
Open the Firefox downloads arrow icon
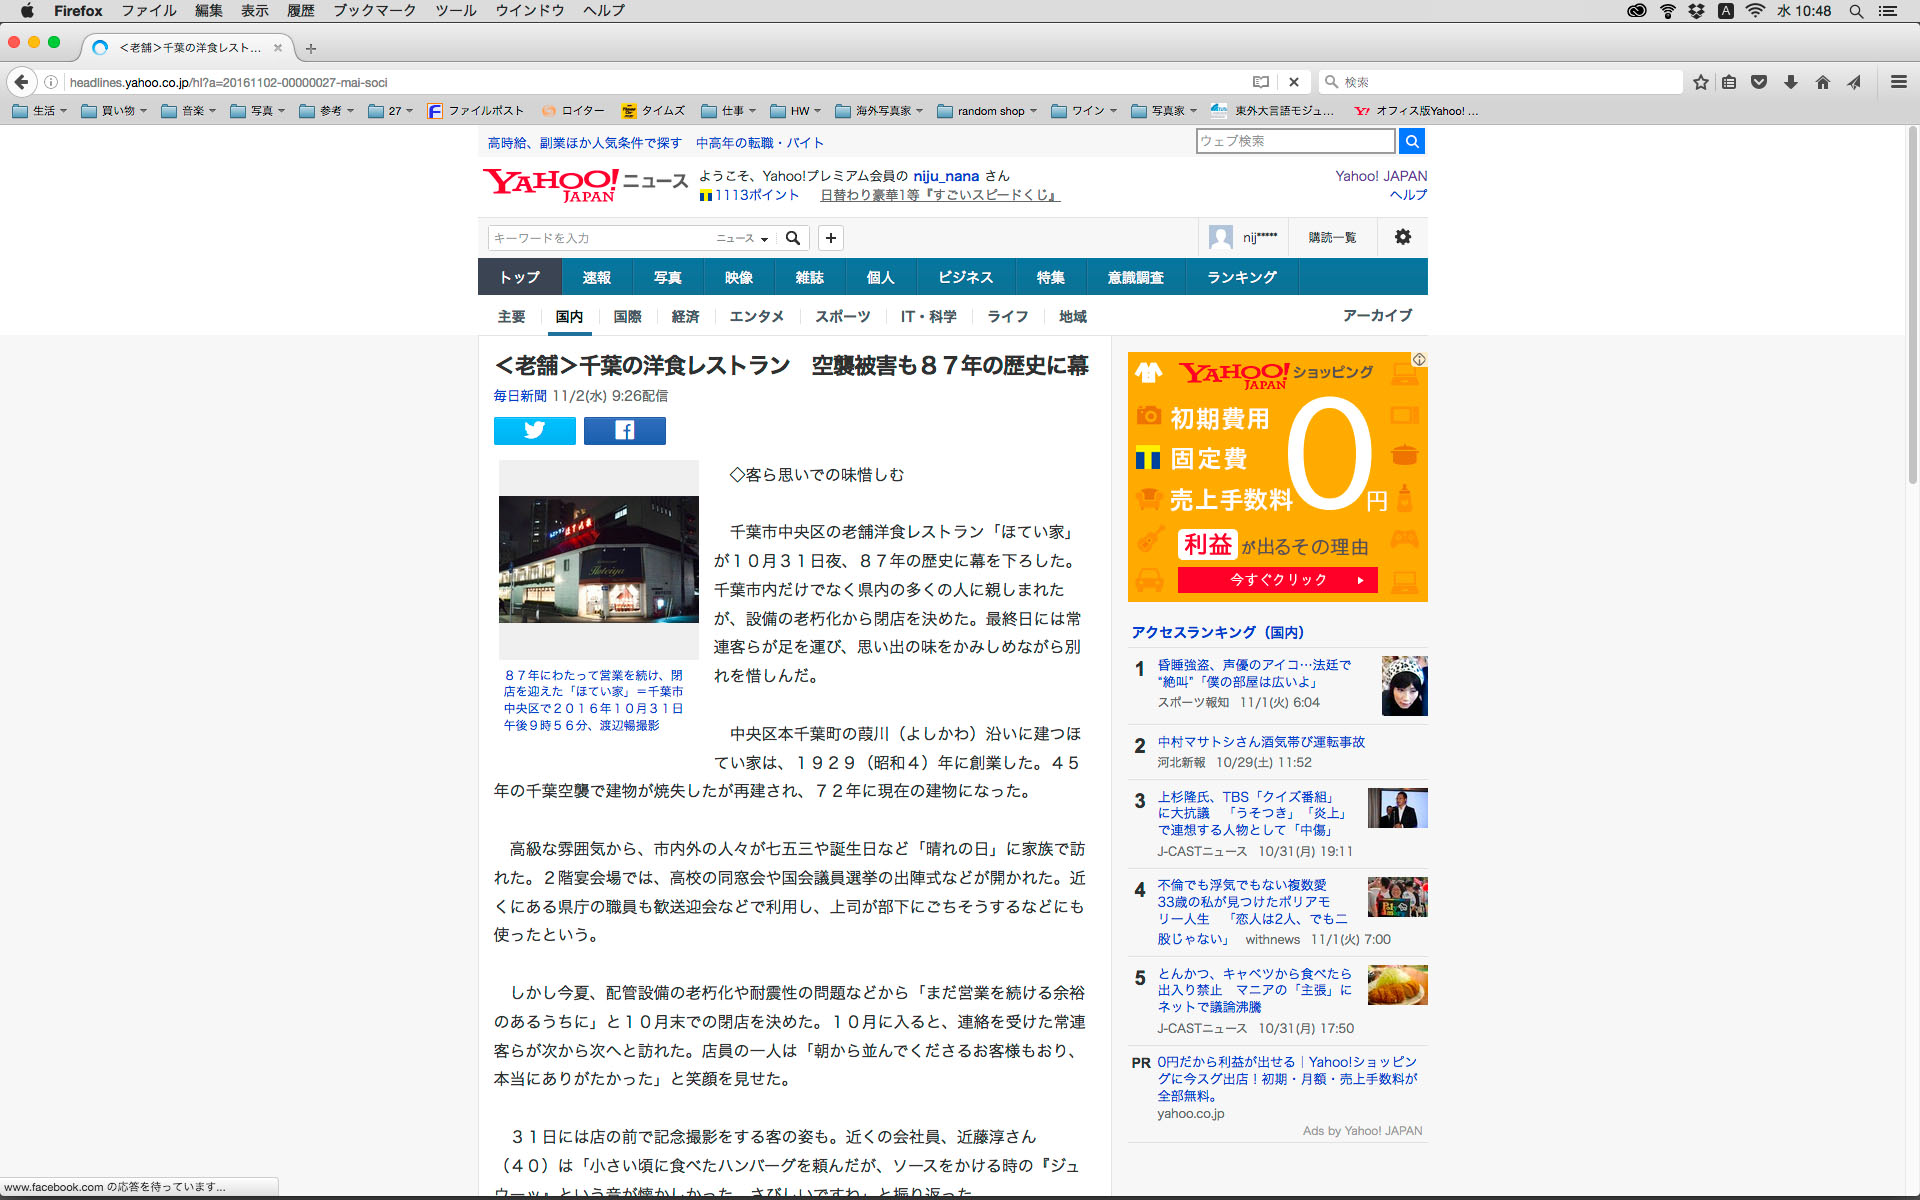[x=1790, y=82]
